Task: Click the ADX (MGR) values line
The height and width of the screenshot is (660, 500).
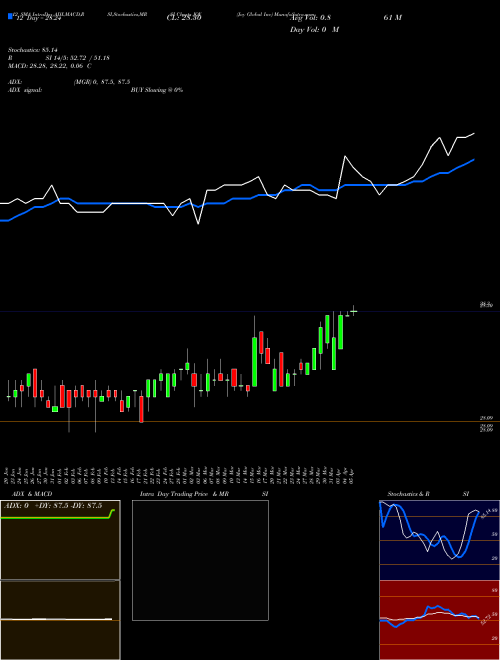Action: click(69, 82)
